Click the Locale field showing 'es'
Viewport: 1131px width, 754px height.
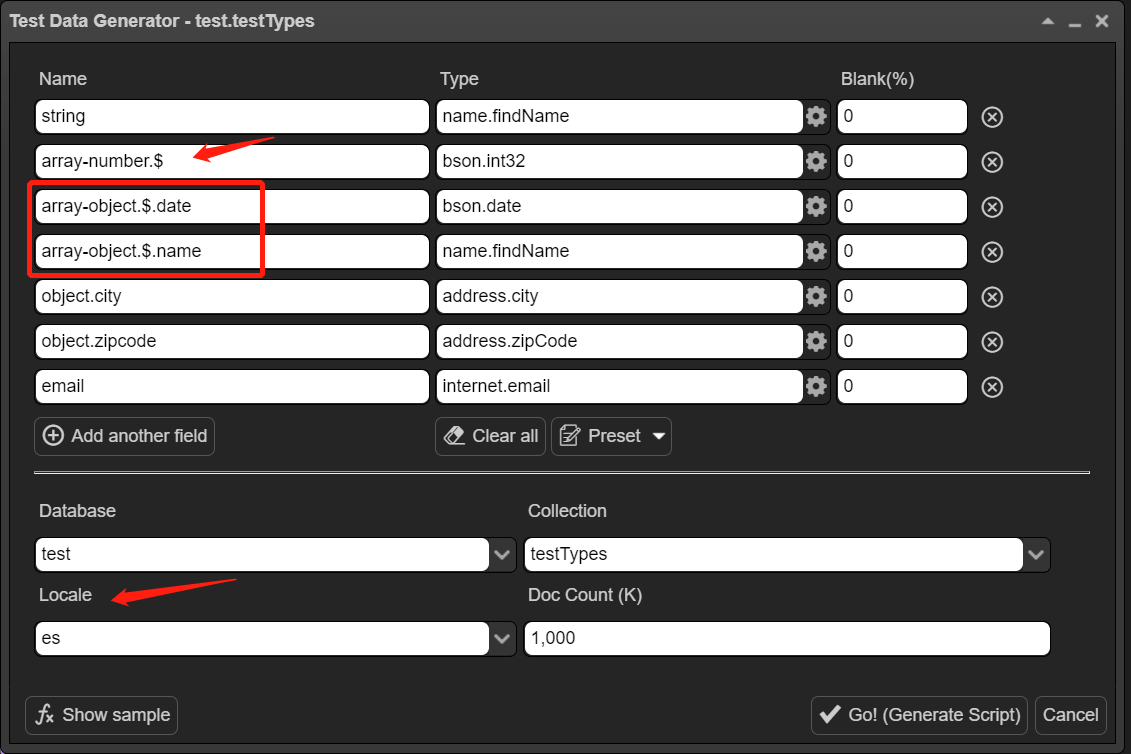tap(263, 639)
